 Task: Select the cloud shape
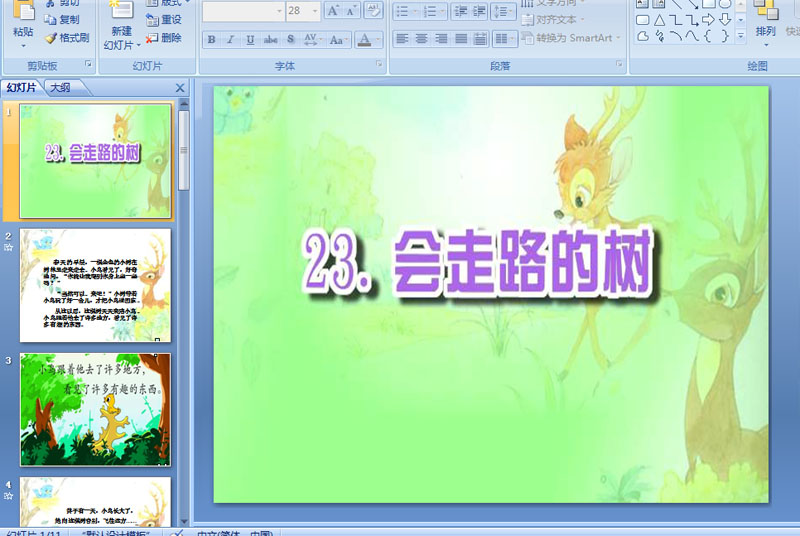tap(643, 36)
